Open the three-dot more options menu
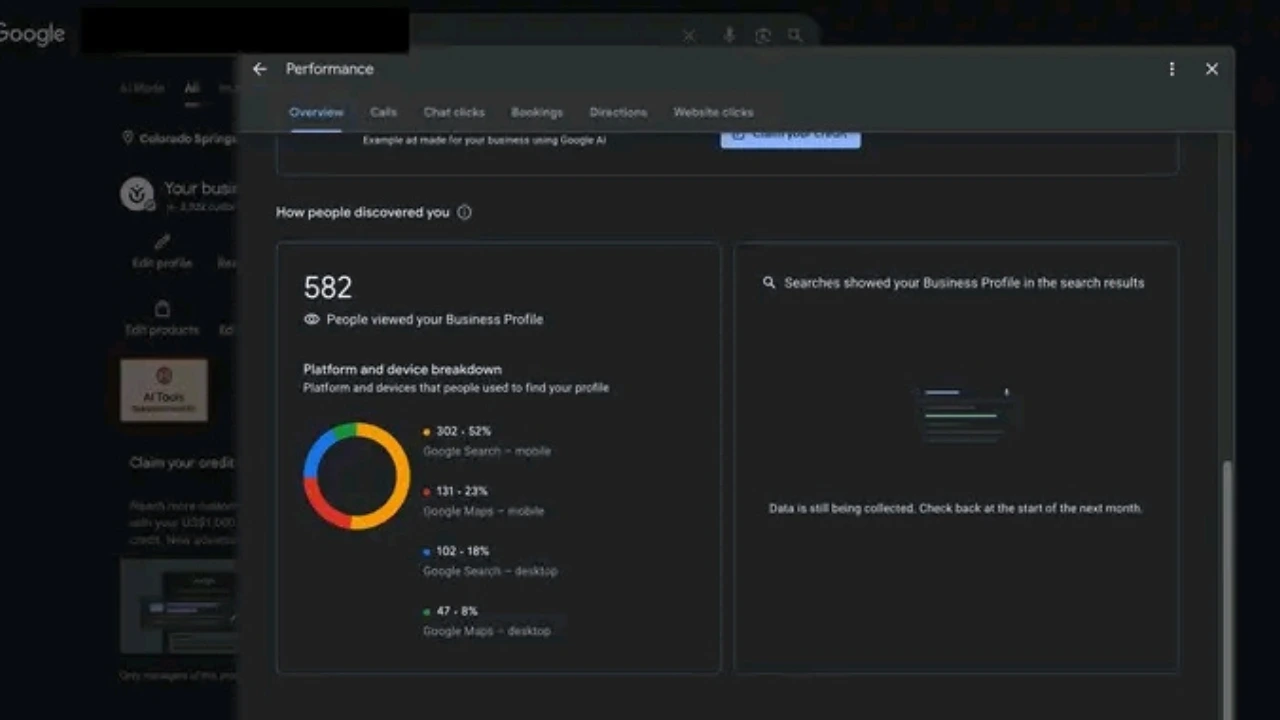This screenshot has height=720, width=1280. pos(1172,69)
